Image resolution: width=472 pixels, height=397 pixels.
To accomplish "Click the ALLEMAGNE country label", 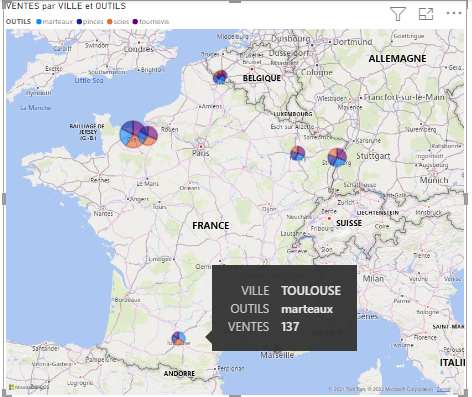I will (x=397, y=59).
